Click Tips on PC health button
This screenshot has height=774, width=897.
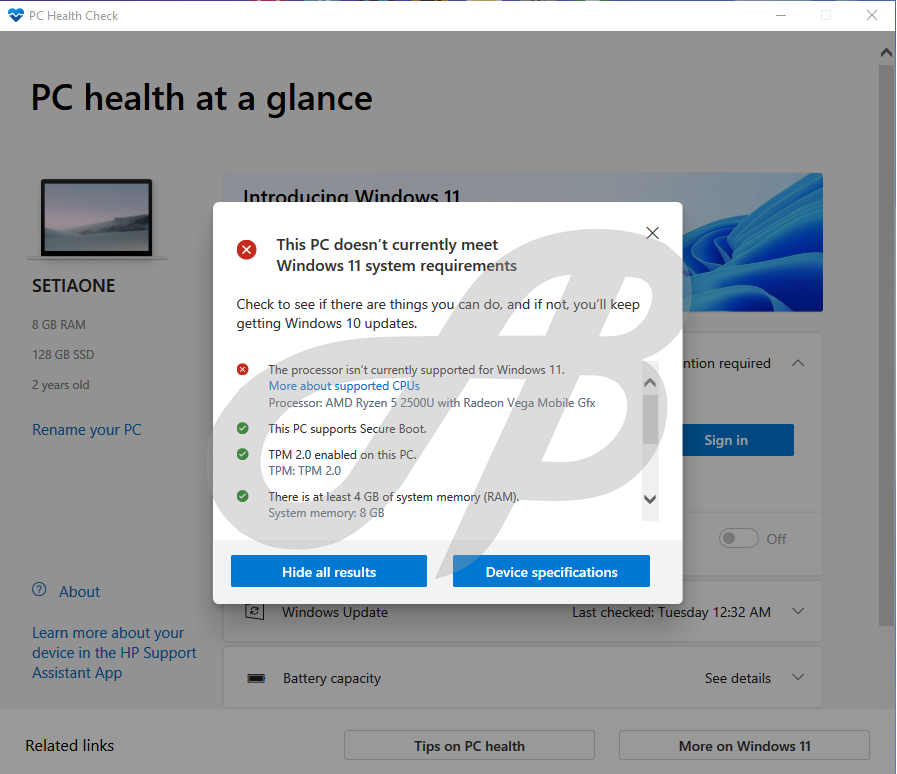[469, 745]
